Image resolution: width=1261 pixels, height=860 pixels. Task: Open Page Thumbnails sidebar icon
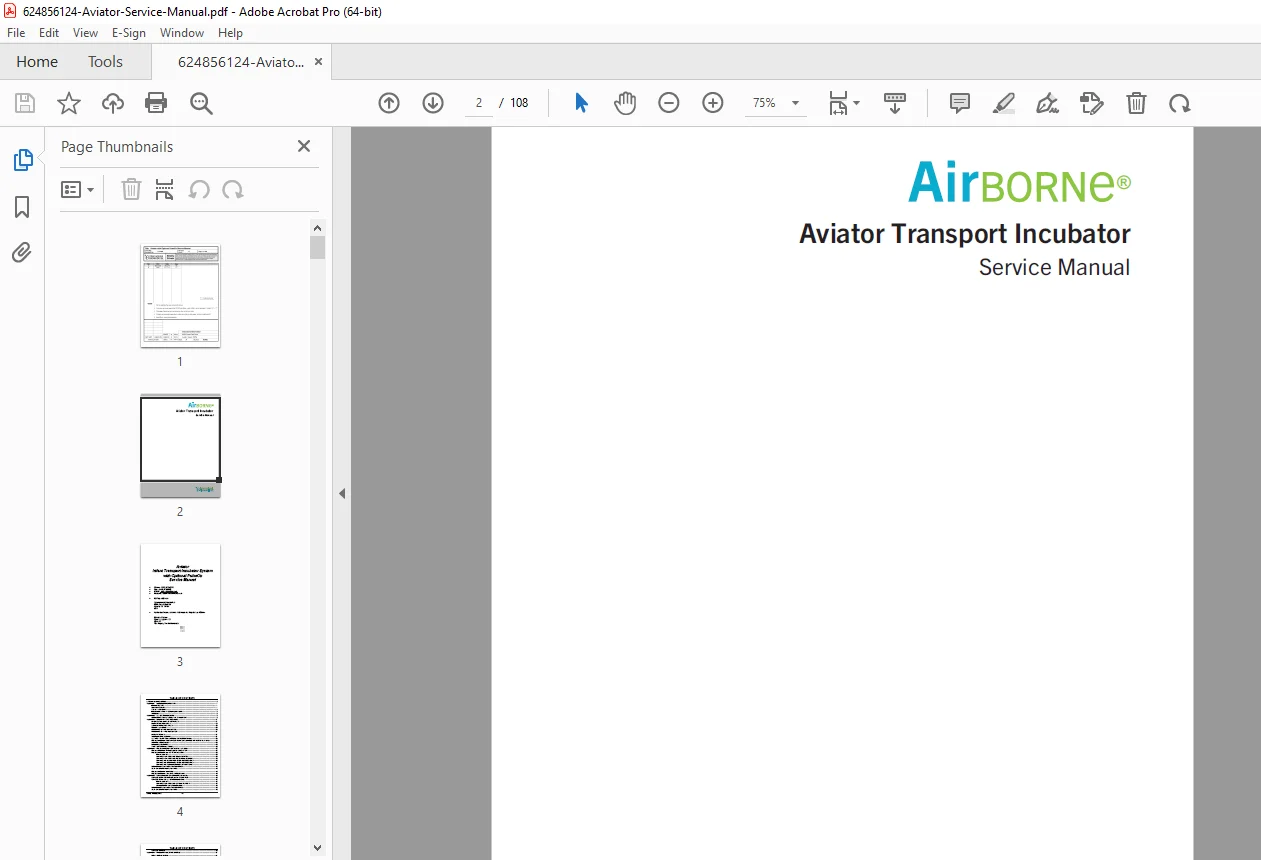[x=22, y=160]
